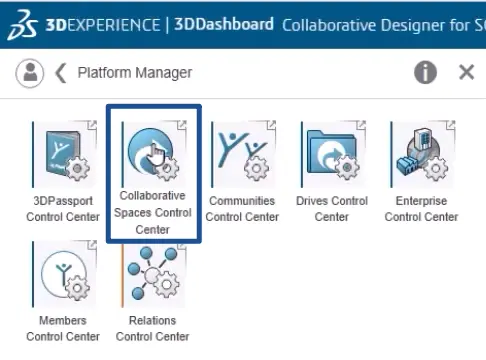Close the Platform Manager panel
486x360 pixels.
click(466, 72)
